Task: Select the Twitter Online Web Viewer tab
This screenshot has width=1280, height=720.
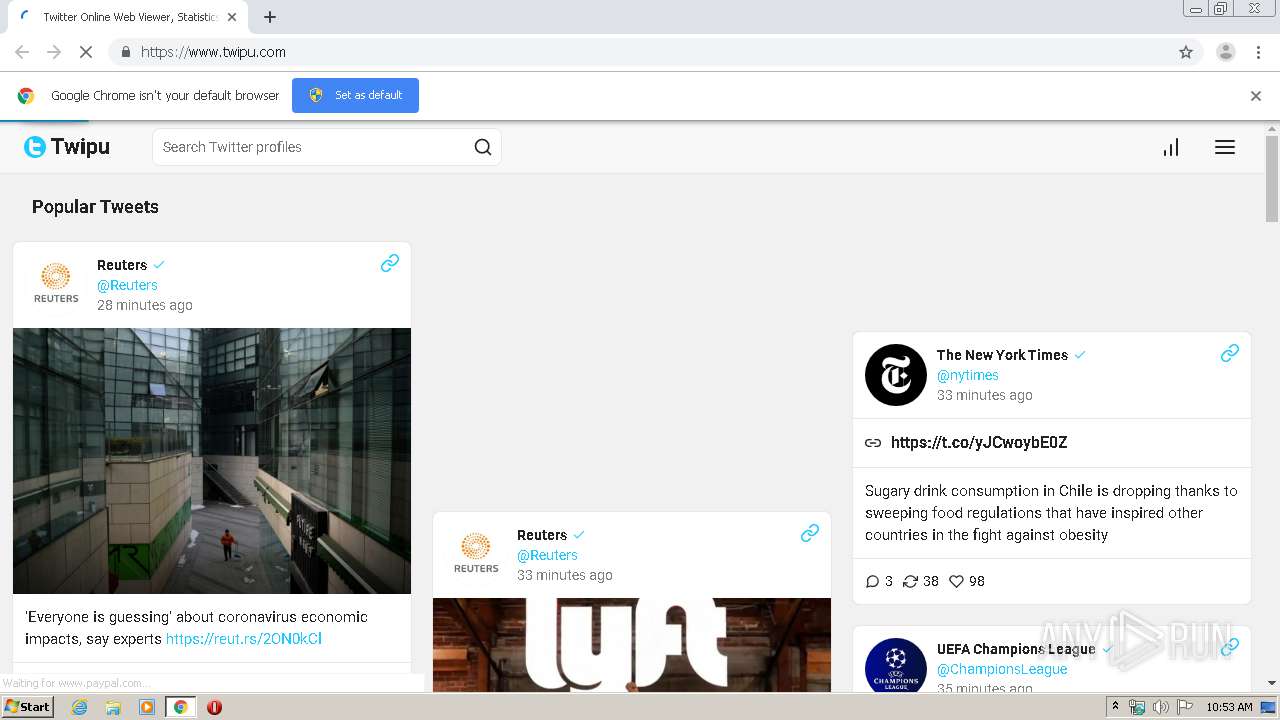Action: point(126,17)
